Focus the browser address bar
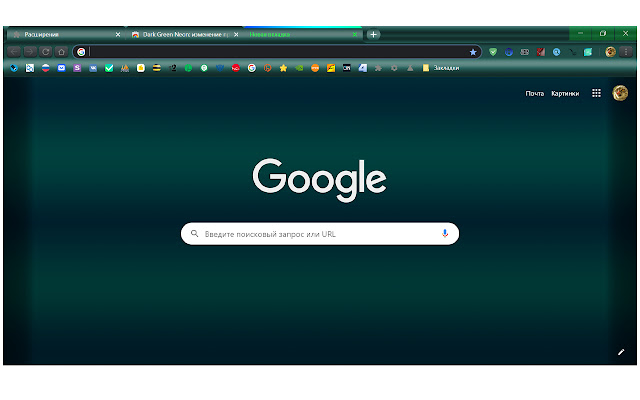Image resolution: width=640 pixels, height=400 pixels. click(x=278, y=52)
